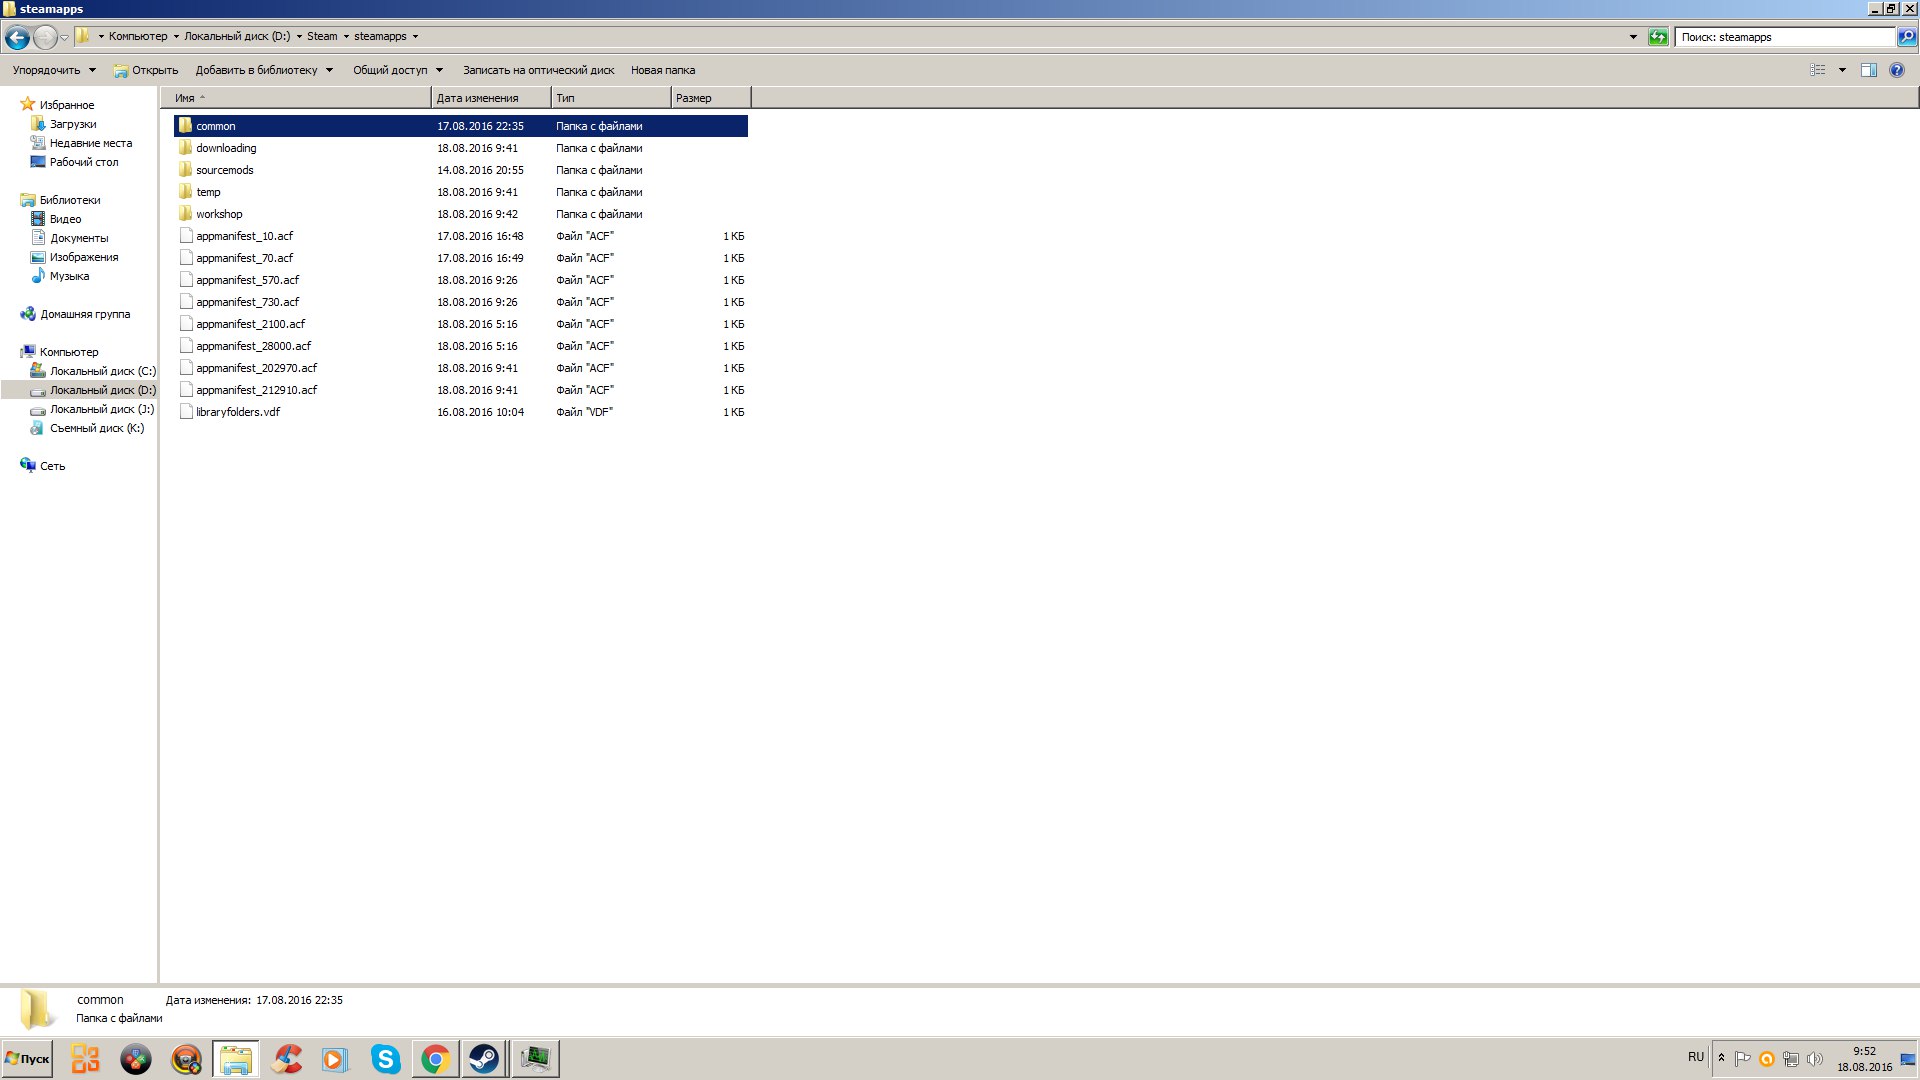Screen dimensions: 1920x1080
Task: Click the volume speaker tray icon
Action: click(1815, 1059)
